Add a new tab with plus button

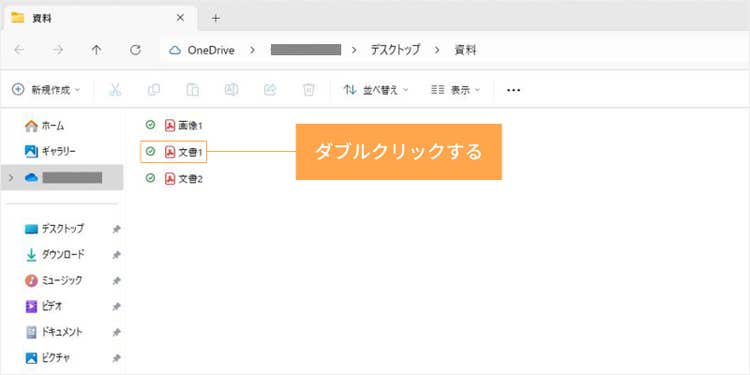(216, 18)
